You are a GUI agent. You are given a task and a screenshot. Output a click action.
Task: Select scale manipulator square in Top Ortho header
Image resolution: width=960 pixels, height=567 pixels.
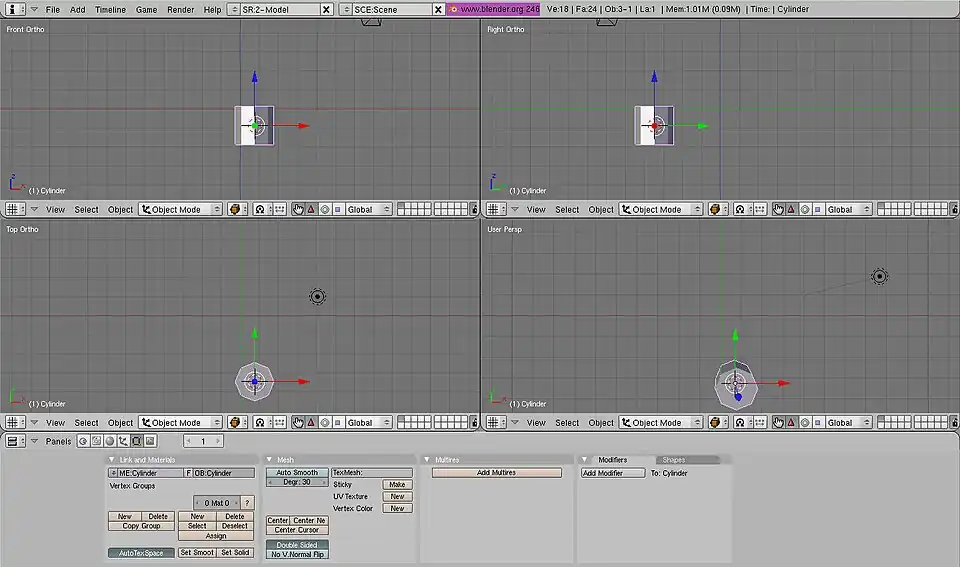point(337,423)
